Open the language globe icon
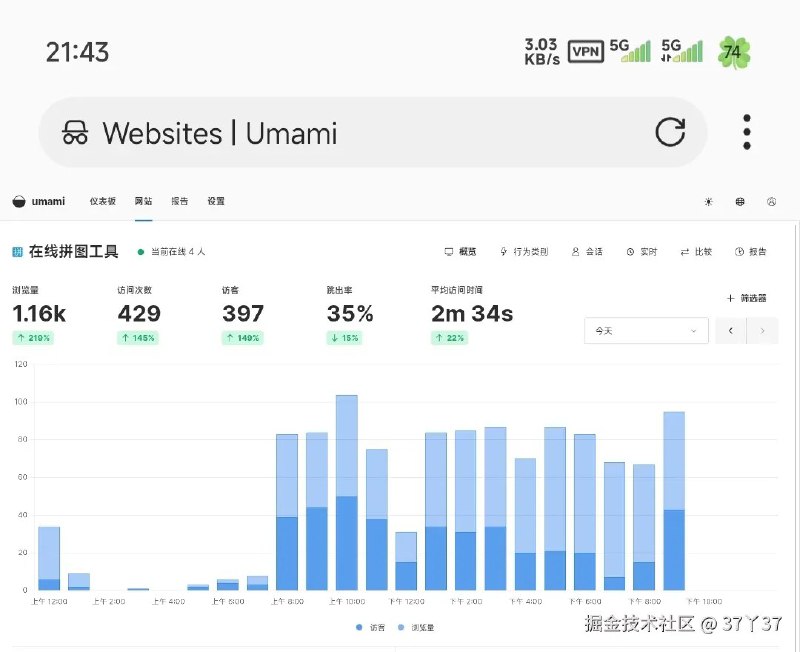This screenshot has height=652, width=800. click(x=739, y=201)
